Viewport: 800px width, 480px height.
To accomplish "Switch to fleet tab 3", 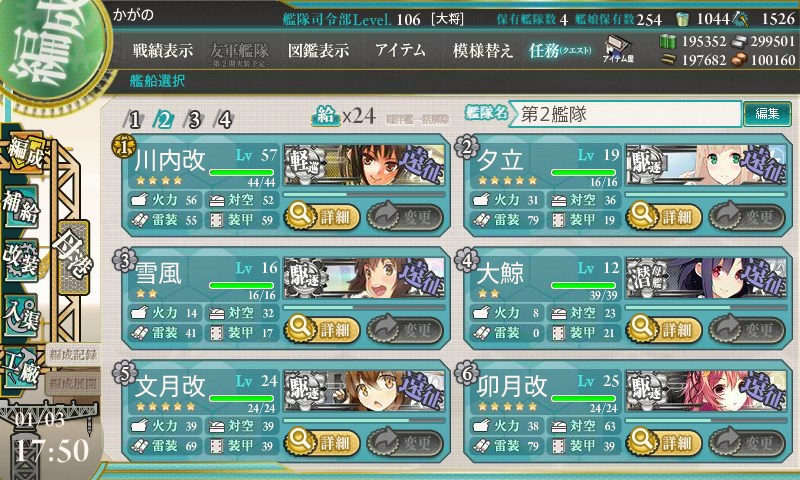I will (194, 120).
